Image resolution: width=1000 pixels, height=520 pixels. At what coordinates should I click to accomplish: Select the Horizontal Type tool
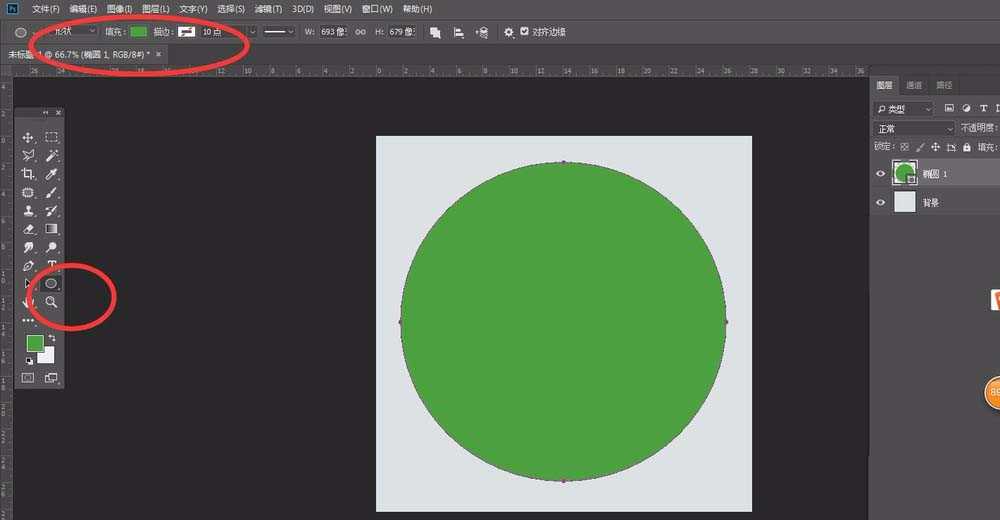click(51, 265)
